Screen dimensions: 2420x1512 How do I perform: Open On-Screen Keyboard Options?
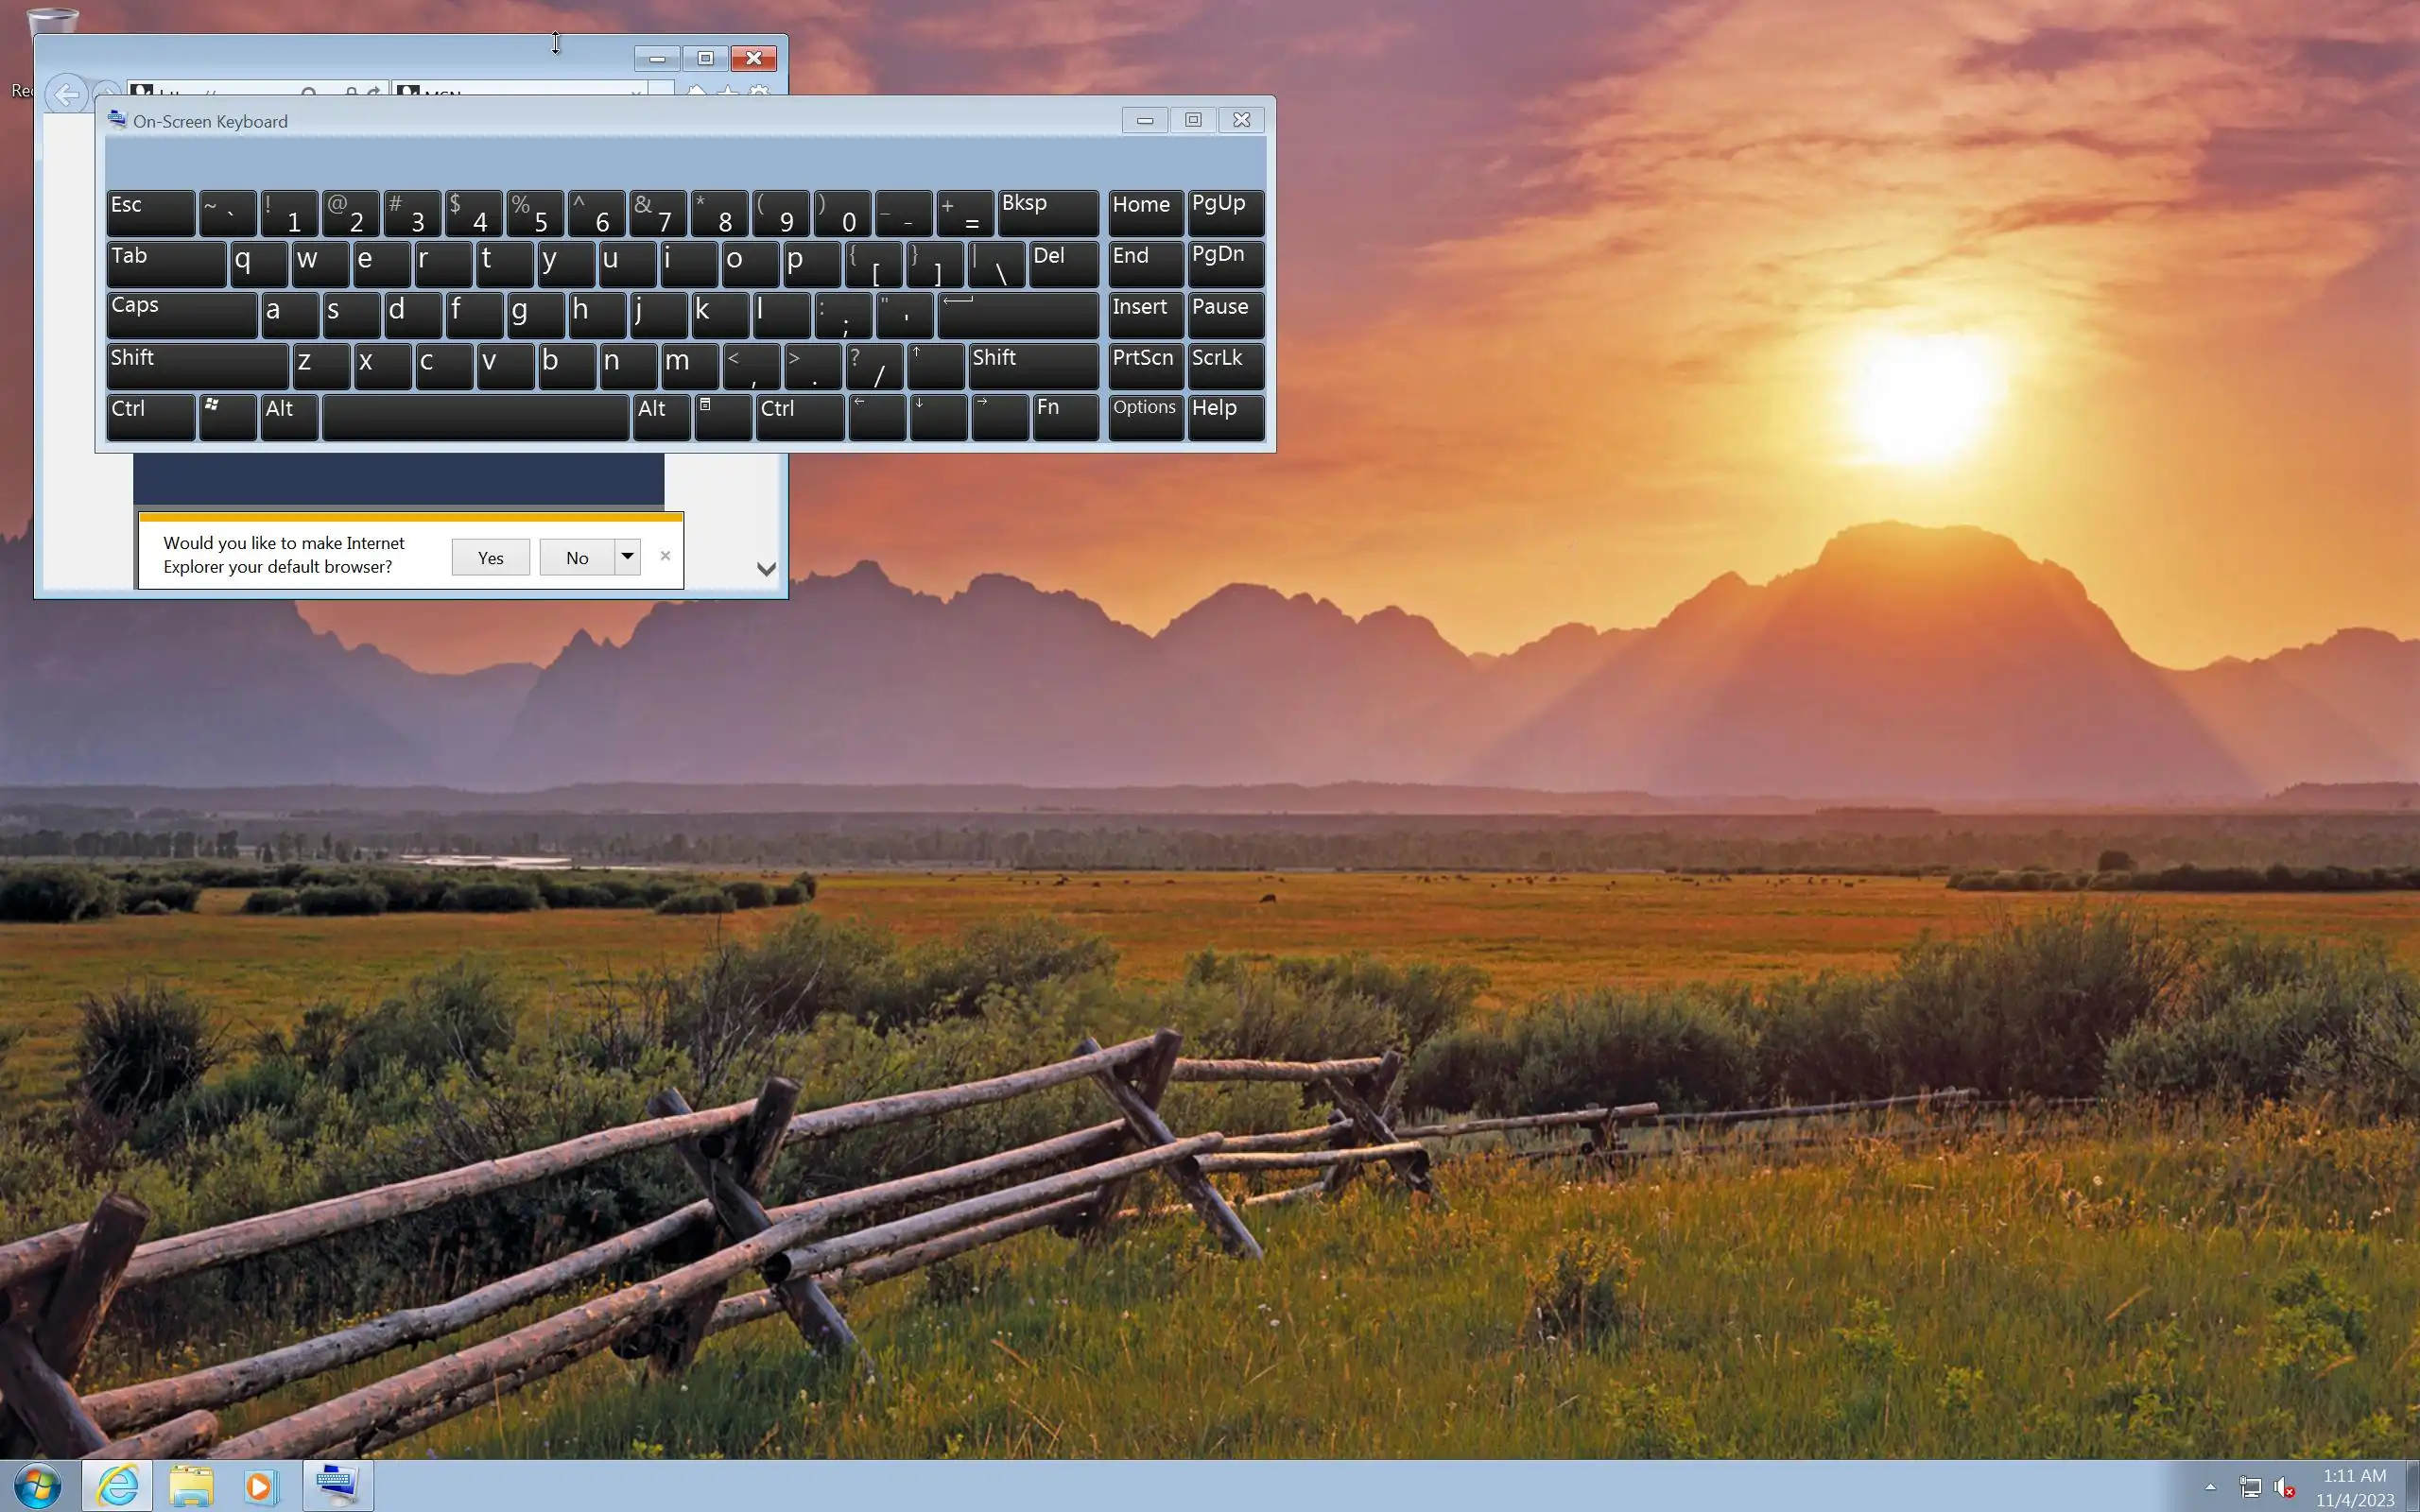click(x=1145, y=417)
